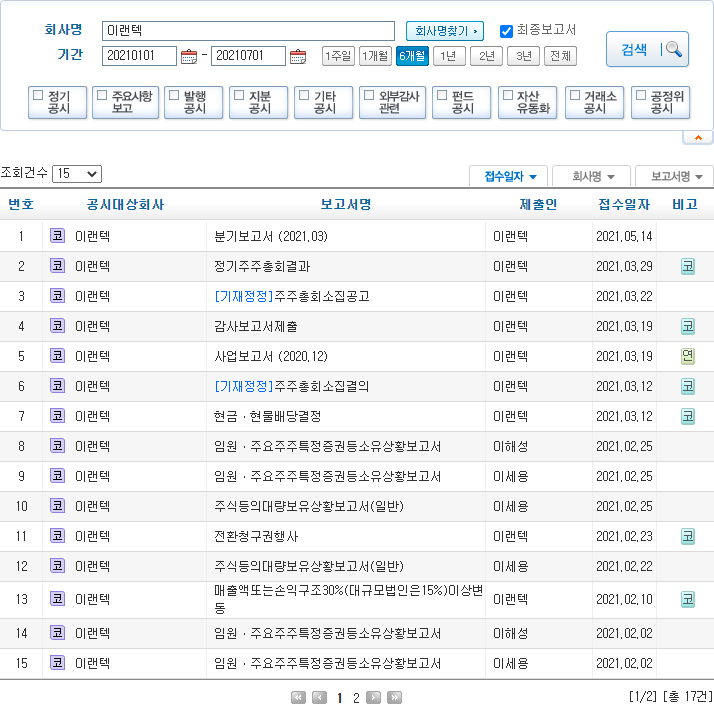
Task: Sort by 접수일자 tab
Action: (x=509, y=176)
